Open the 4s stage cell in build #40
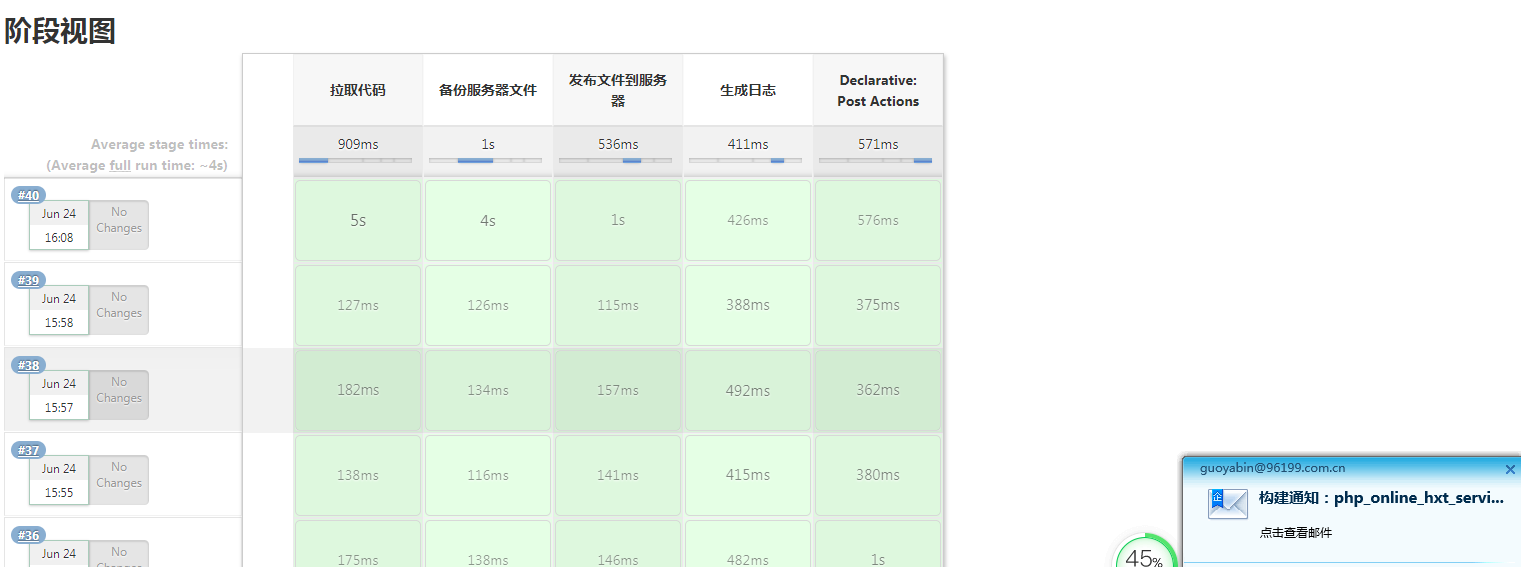Image resolution: width=1521 pixels, height=567 pixels. coord(488,220)
